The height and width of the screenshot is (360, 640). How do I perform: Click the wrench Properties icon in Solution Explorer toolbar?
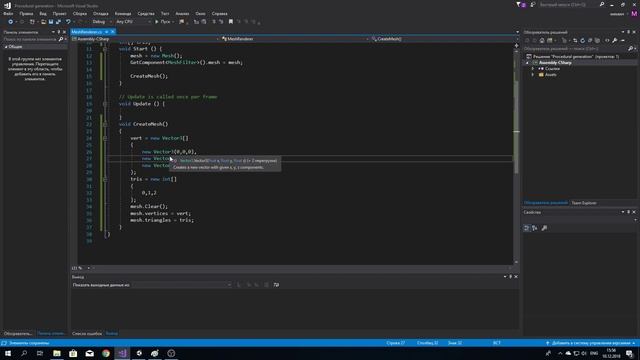615,40
